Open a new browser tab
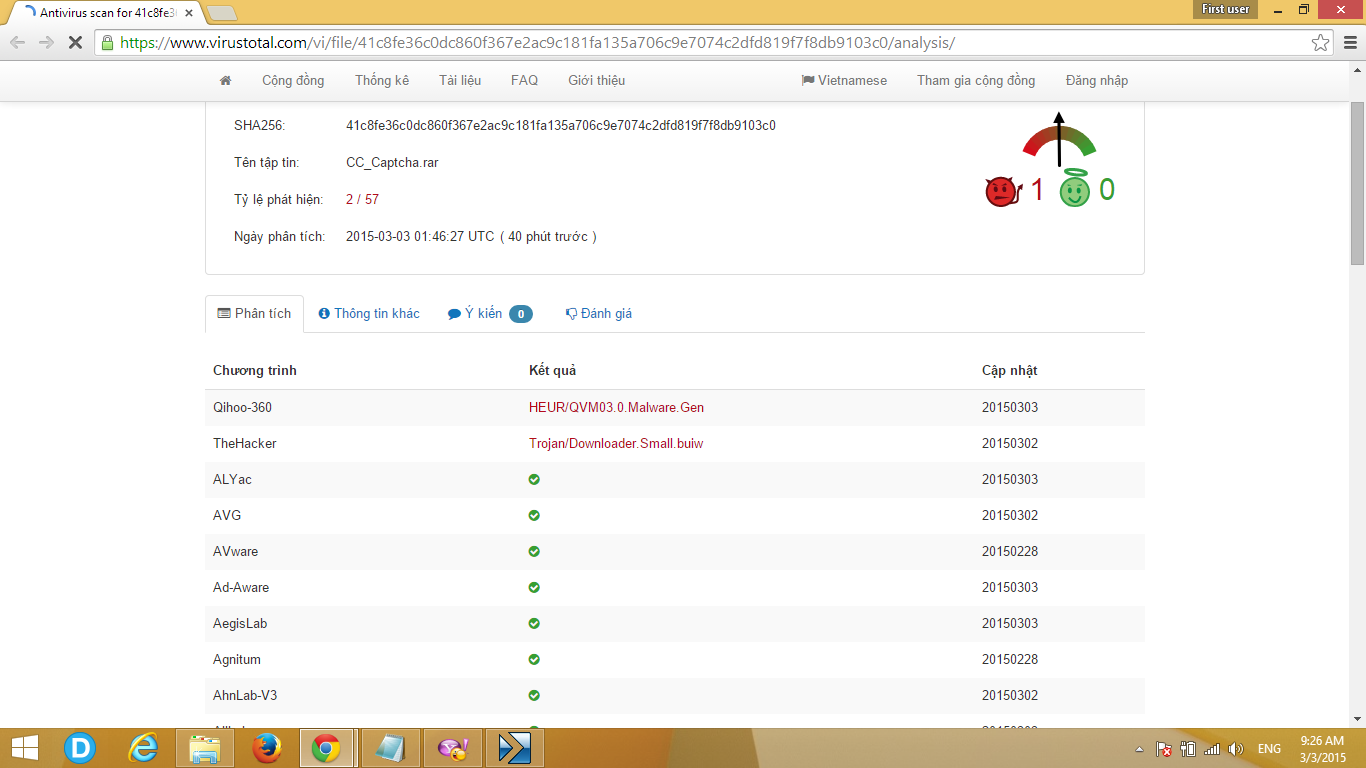This screenshot has height=768, width=1366. (x=222, y=13)
